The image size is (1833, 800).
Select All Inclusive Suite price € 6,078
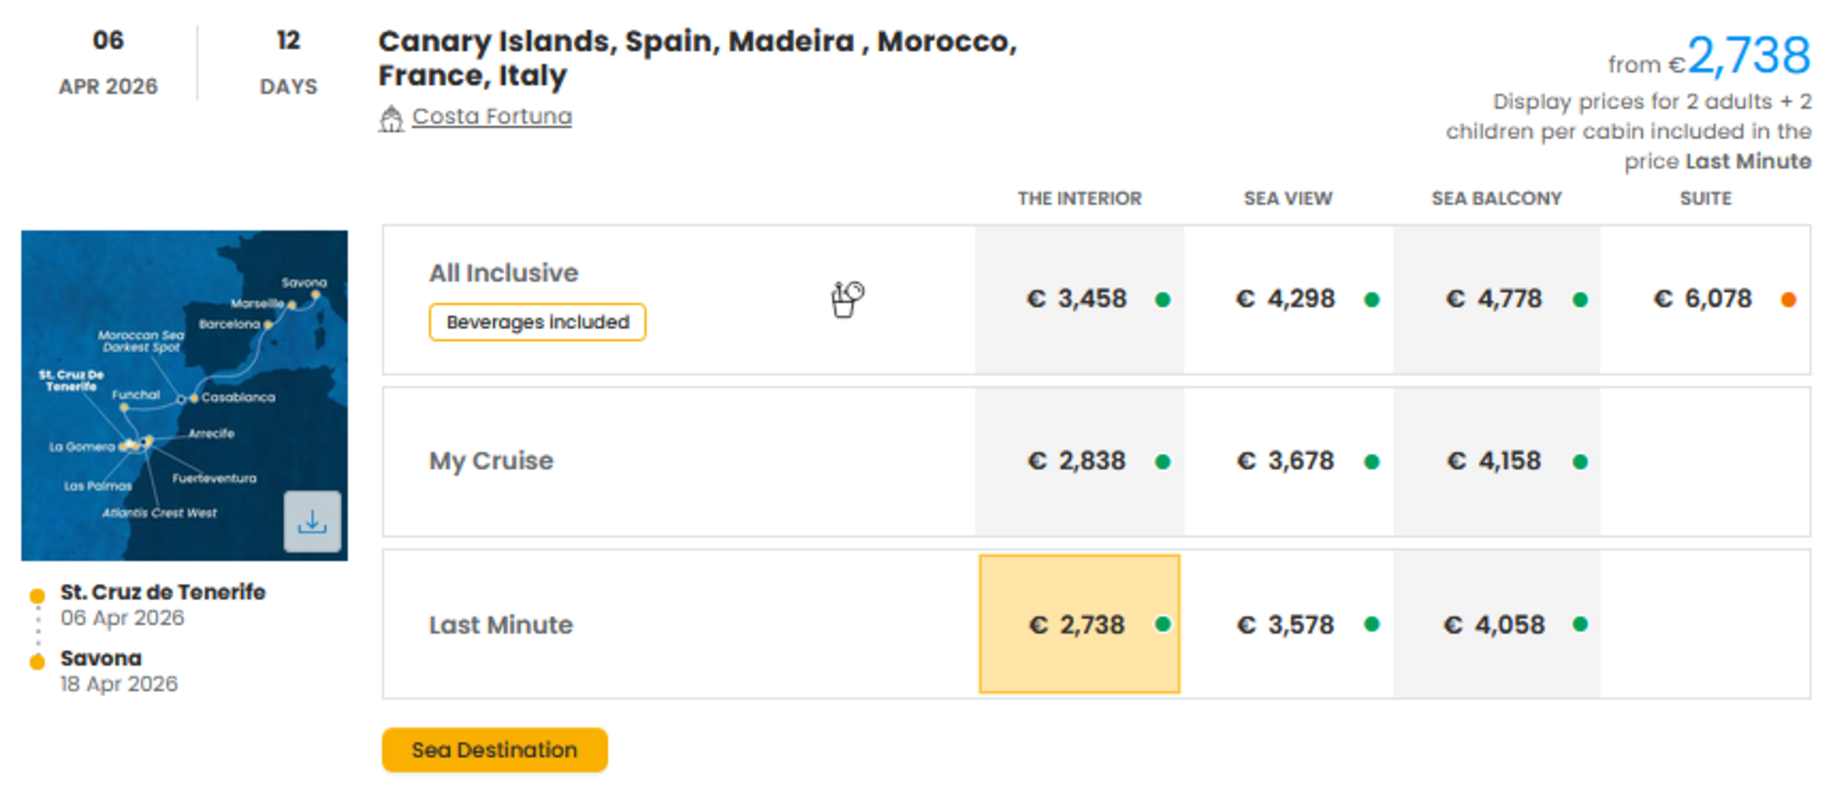tap(1703, 299)
